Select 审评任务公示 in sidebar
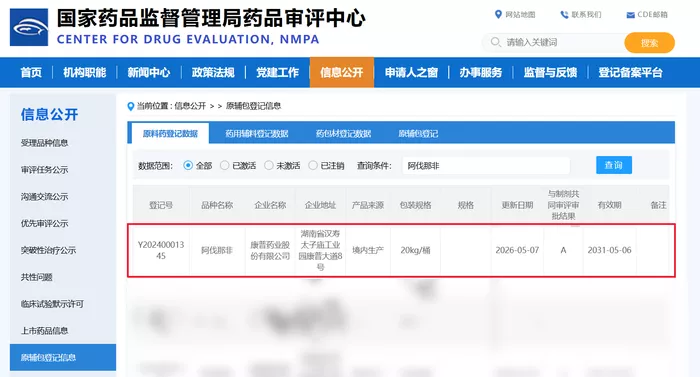Screen dimensions: 700x377 point(44,170)
